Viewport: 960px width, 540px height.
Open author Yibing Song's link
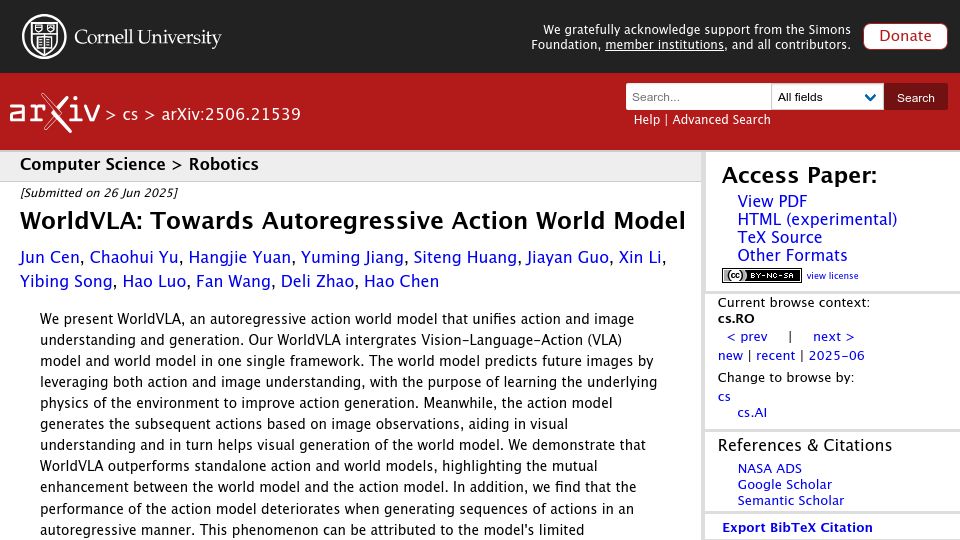[66, 281]
